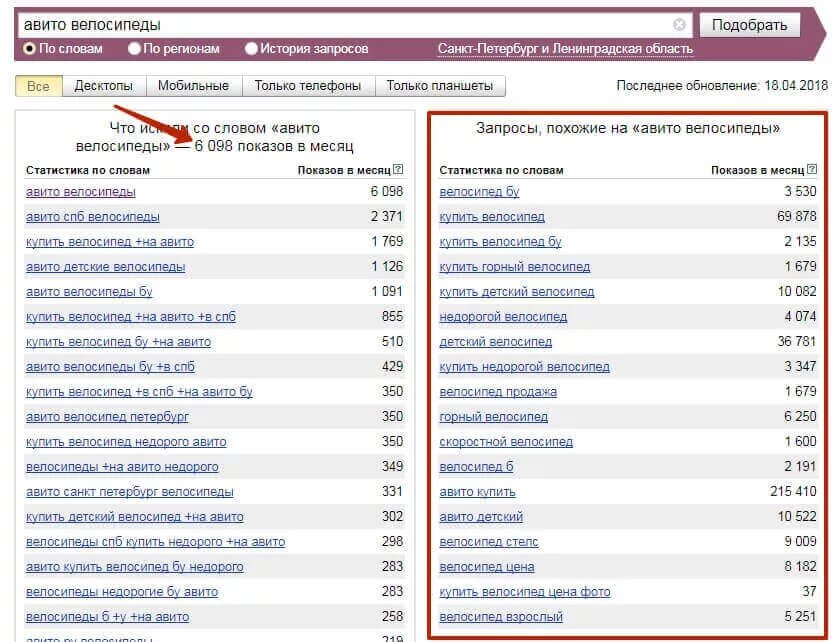
Task: Open help icon beside left 'Показов в месяц'
Action: (x=398, y=169)
